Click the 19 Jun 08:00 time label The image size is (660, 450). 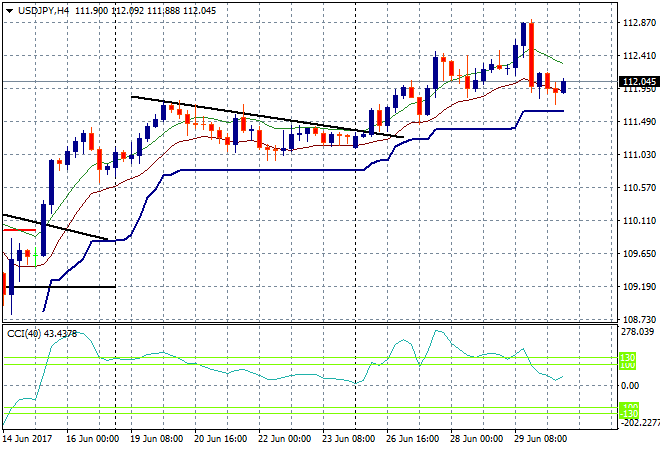[157, 439]
